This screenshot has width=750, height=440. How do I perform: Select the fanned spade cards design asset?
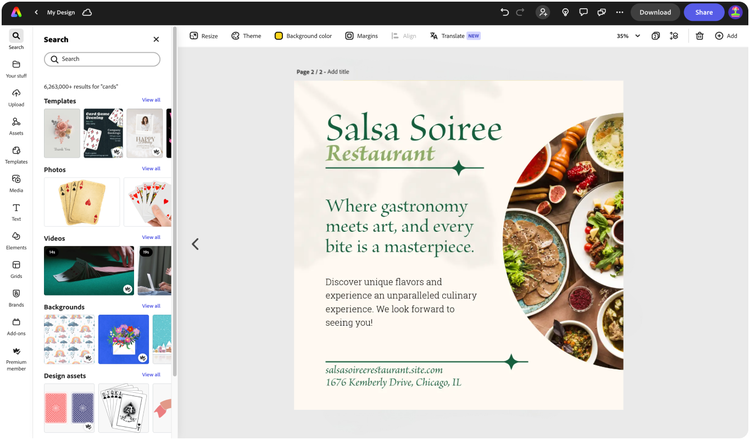click(123, 407)
